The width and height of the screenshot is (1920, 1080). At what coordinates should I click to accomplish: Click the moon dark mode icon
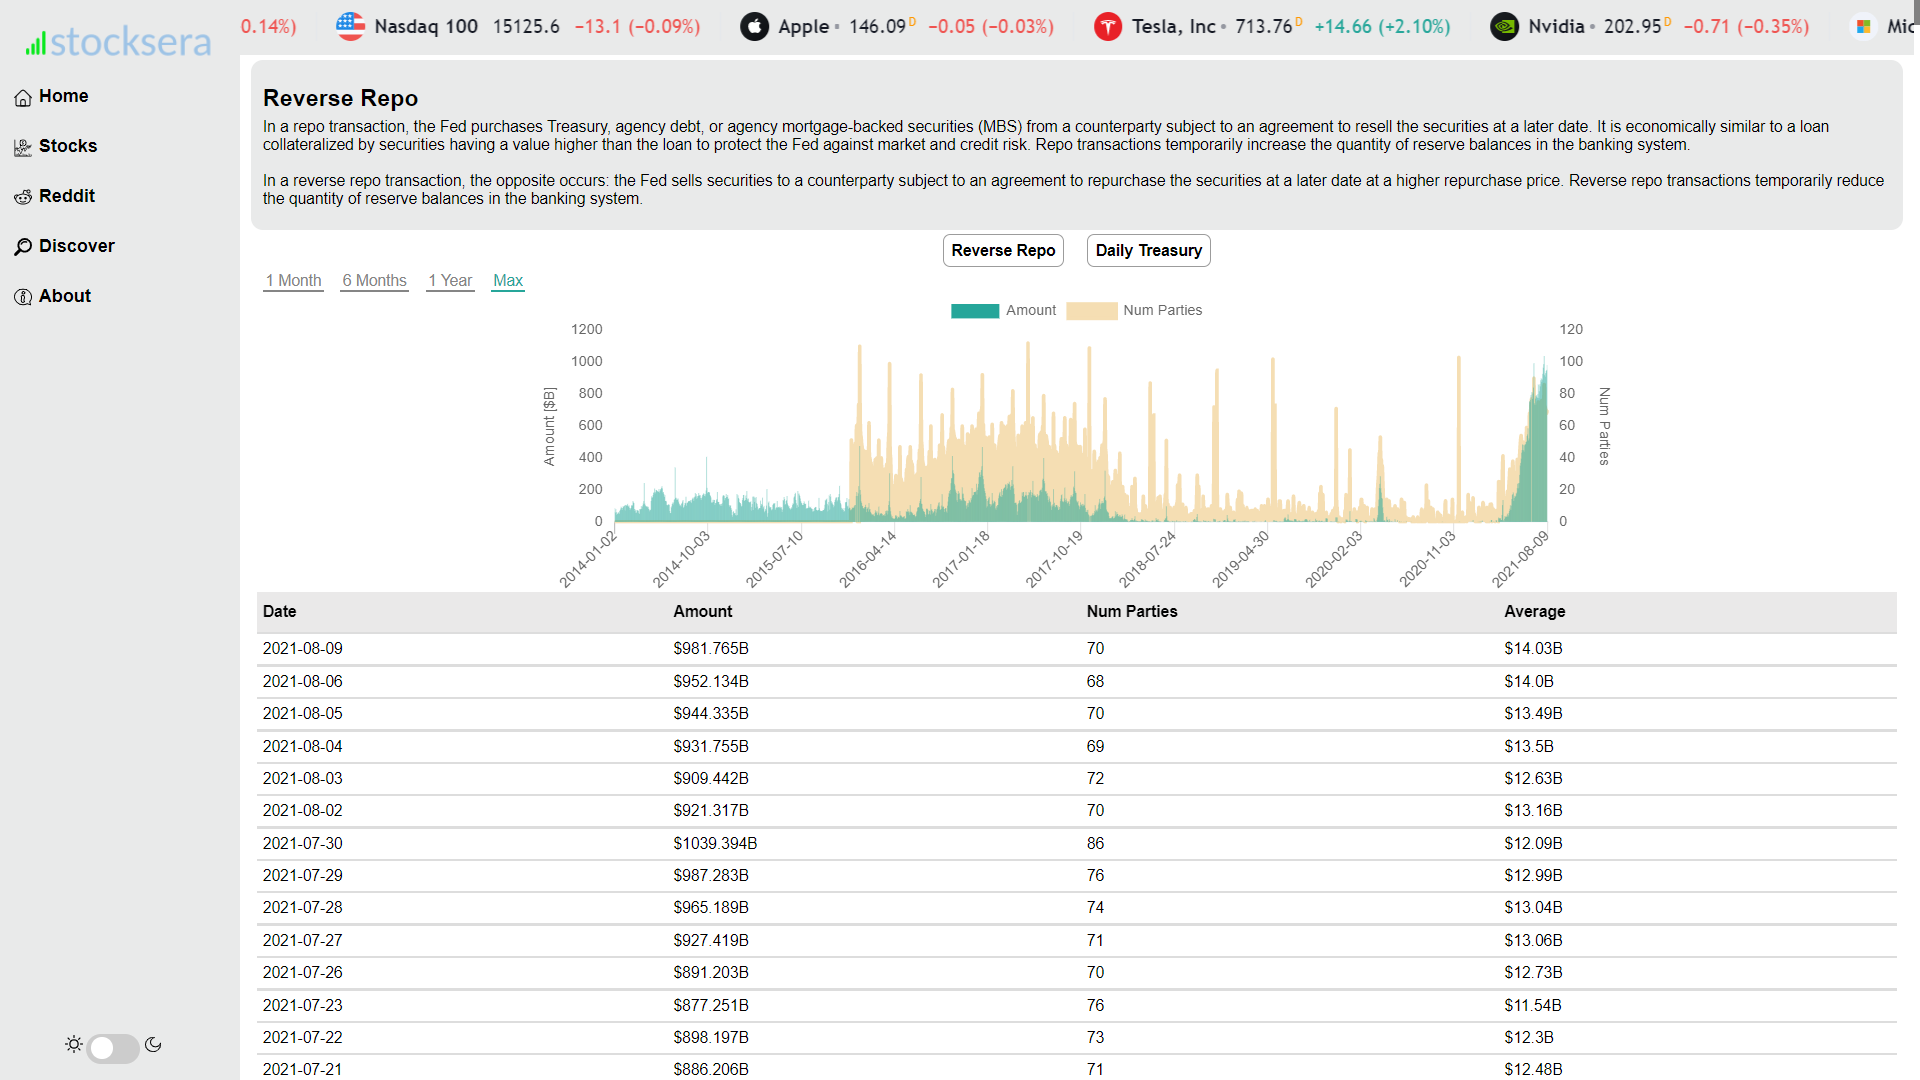click(x=153, y=1045)
